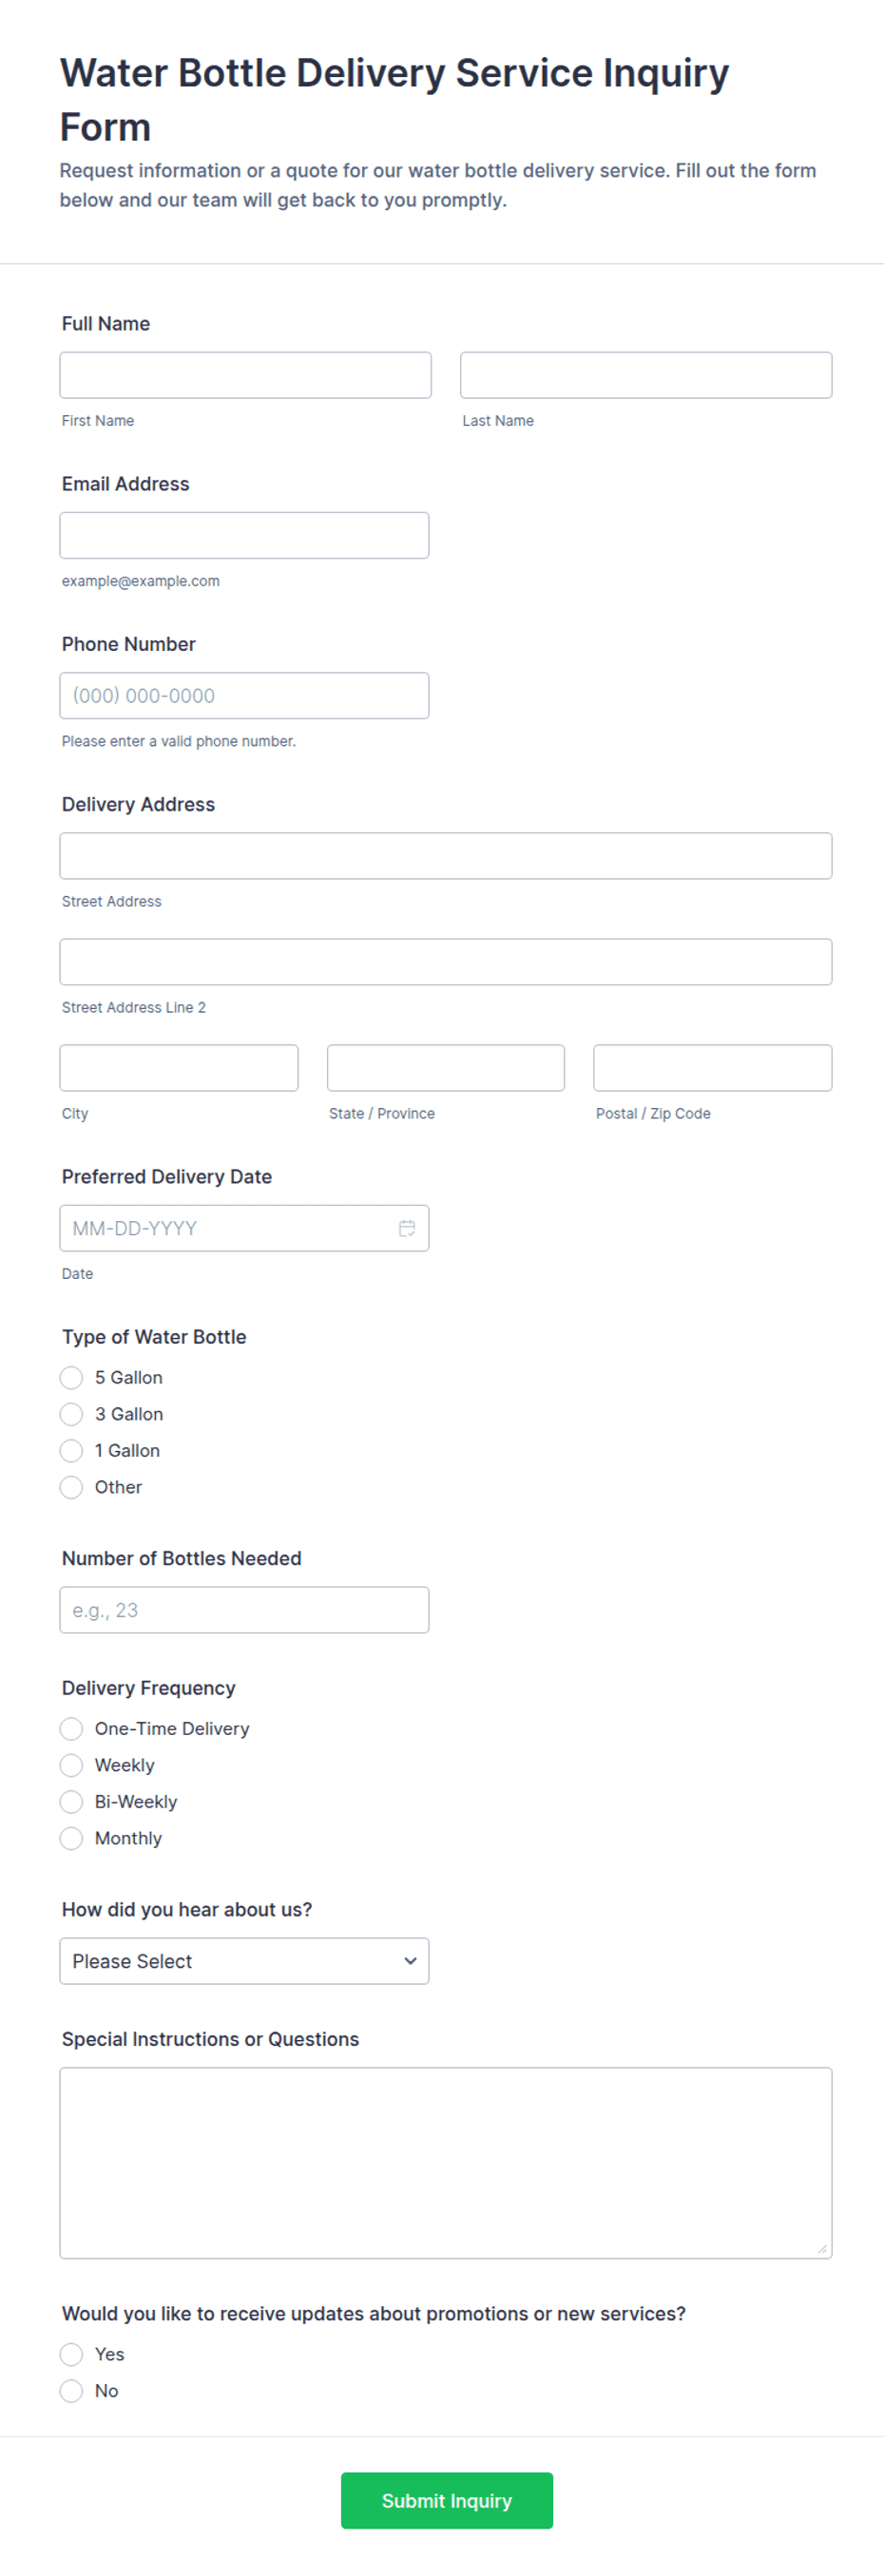This screenshot has width=884, height=2576.
Task: Click the Email Address field
Action: click(x=244, y=535)
